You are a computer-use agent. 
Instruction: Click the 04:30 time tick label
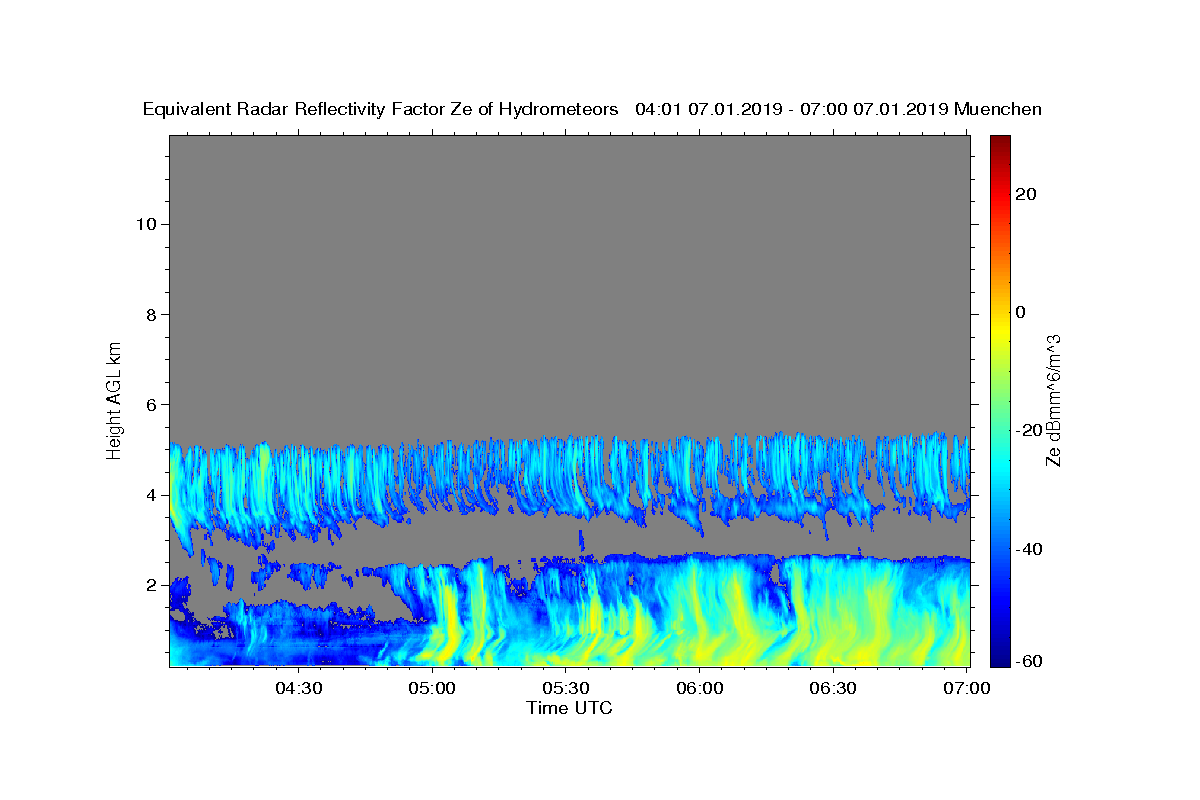(299, 688)
